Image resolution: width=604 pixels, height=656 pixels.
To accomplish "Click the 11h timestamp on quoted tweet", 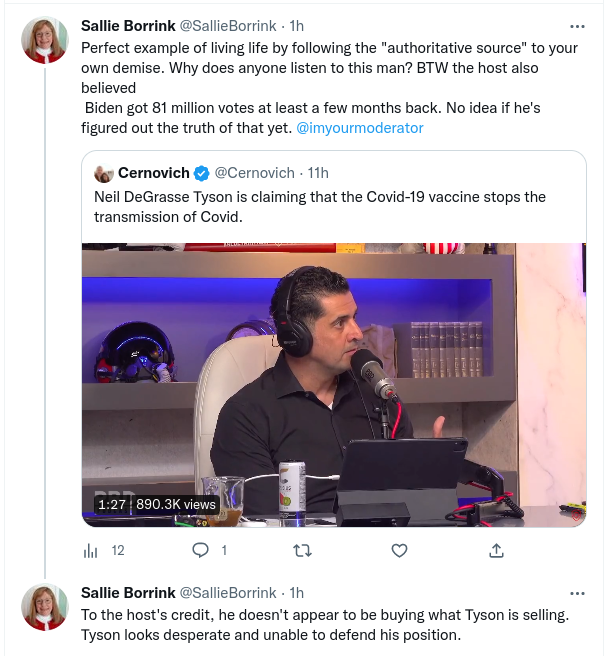I will 318,173.
